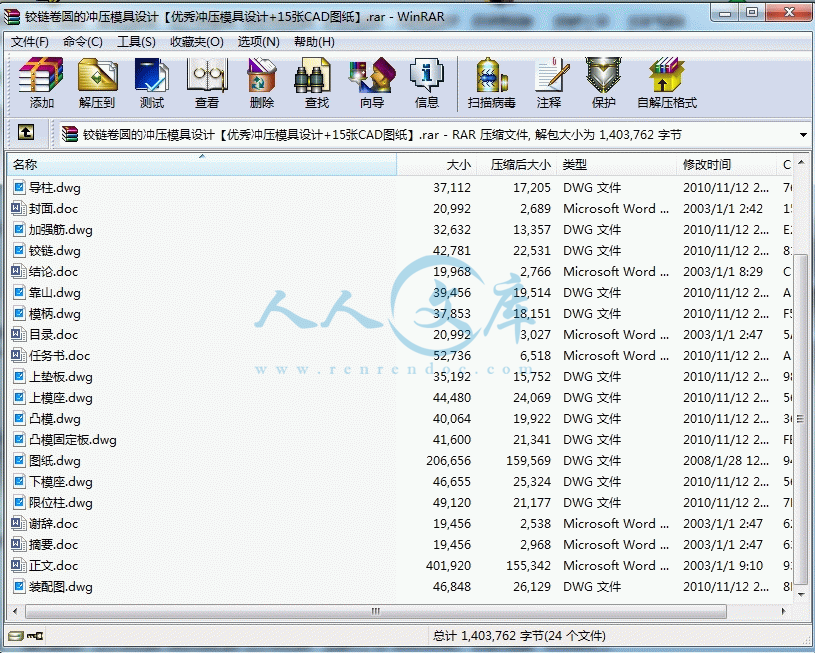Image resolution: width=815 pixels, height=653 pixels.
Task: Select the file name 上模座.dwg
Action: [x=61, y=397]
